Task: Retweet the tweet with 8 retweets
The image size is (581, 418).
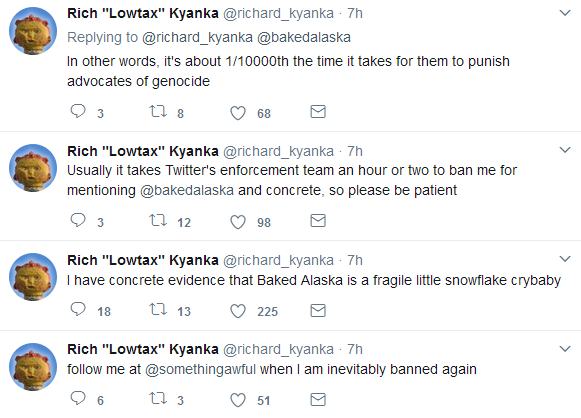Action: click(158, 111)
